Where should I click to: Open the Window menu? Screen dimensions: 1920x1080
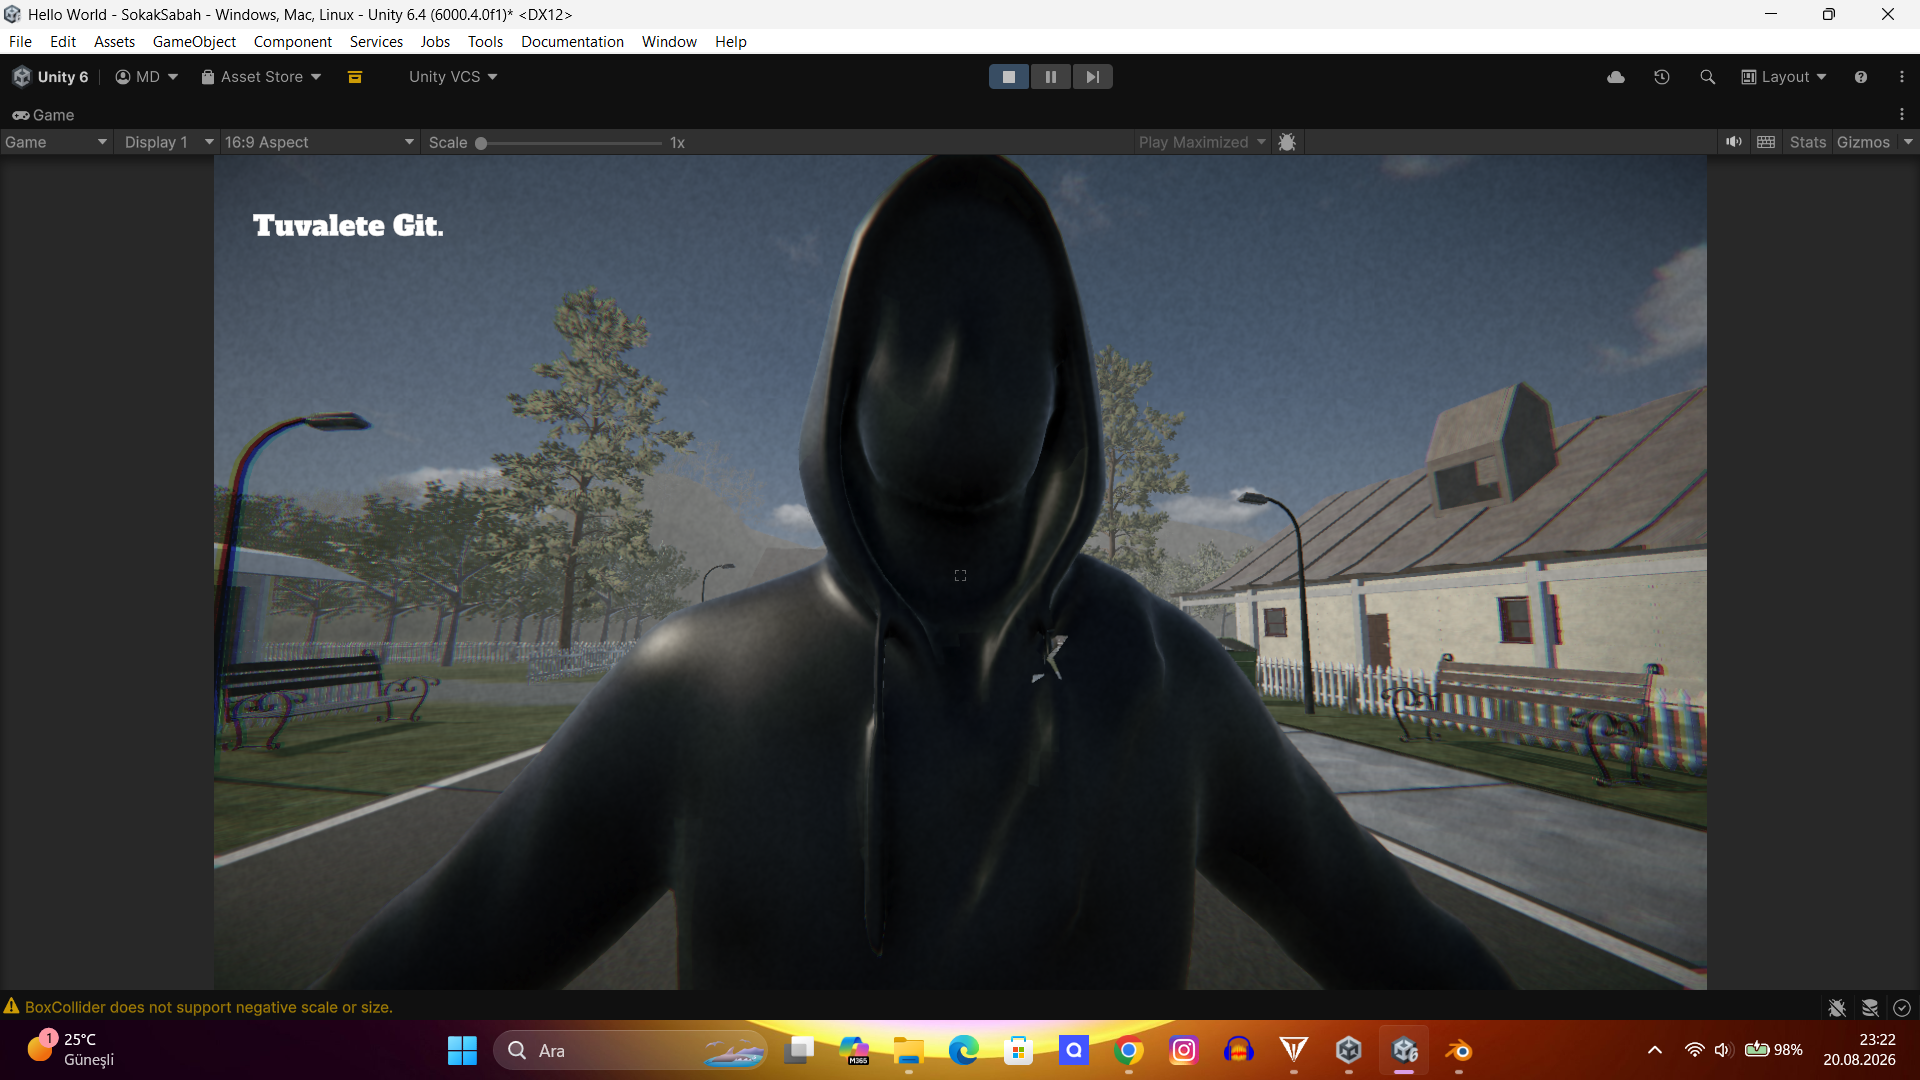coord(669,42)
